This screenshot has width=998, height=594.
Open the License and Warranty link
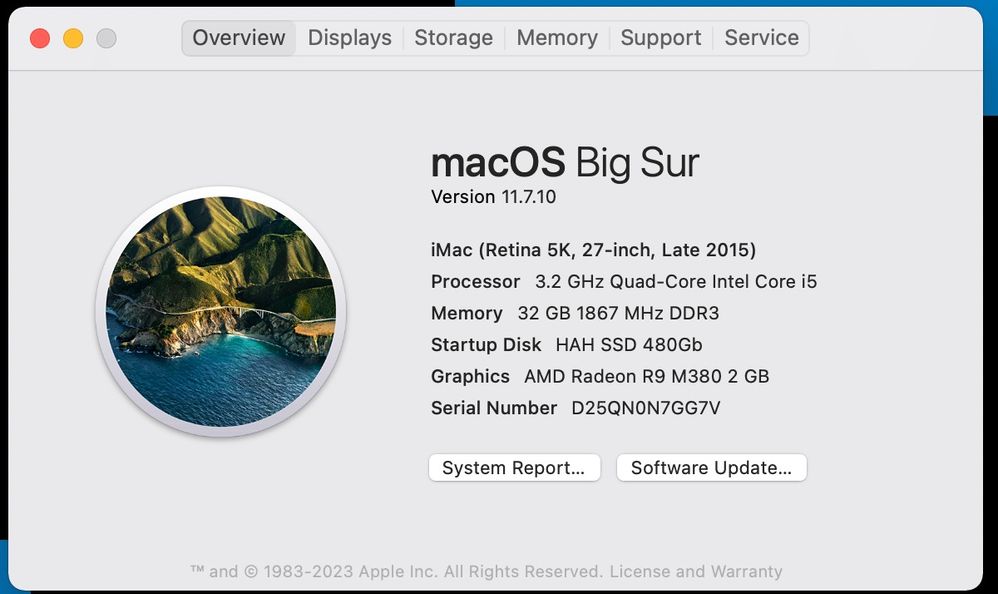pos(695,572)
